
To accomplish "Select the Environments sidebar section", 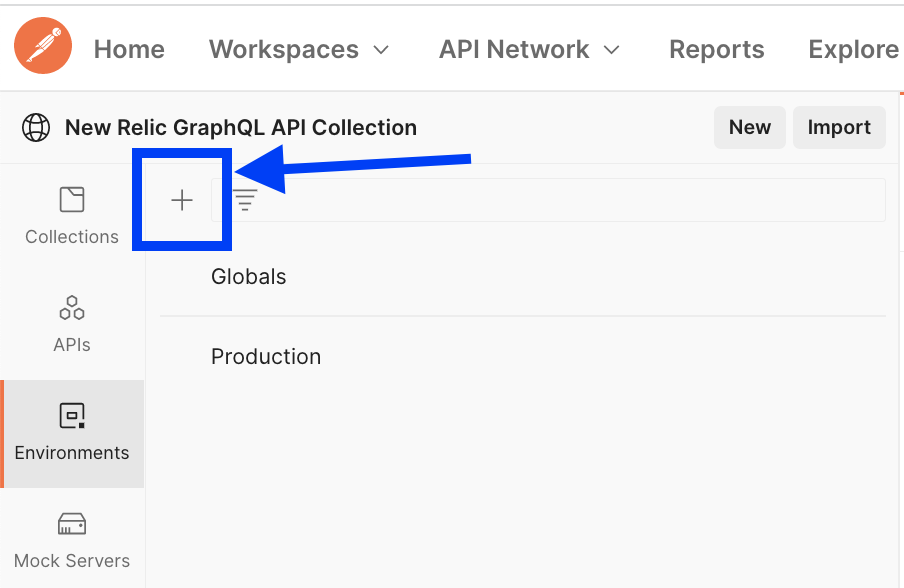I will click(72, 432).
